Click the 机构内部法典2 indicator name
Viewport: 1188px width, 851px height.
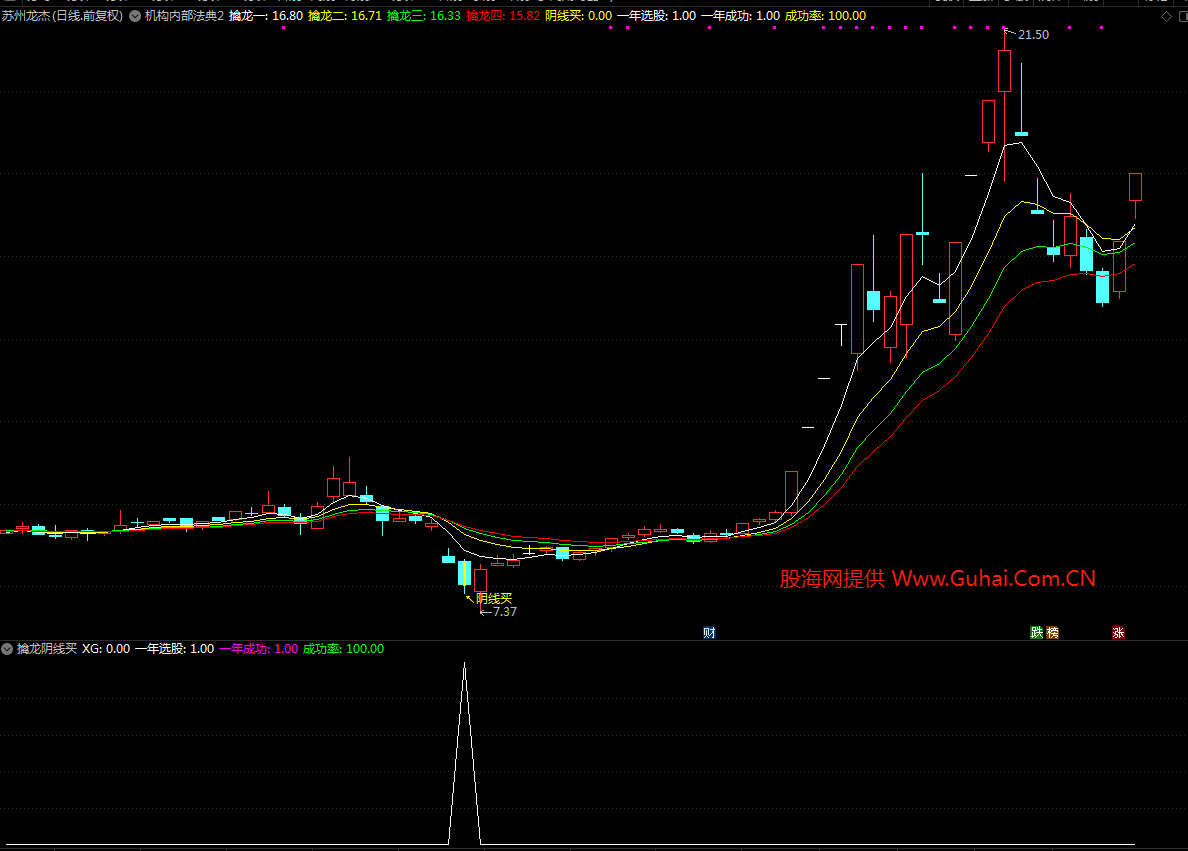coord(184,16)
